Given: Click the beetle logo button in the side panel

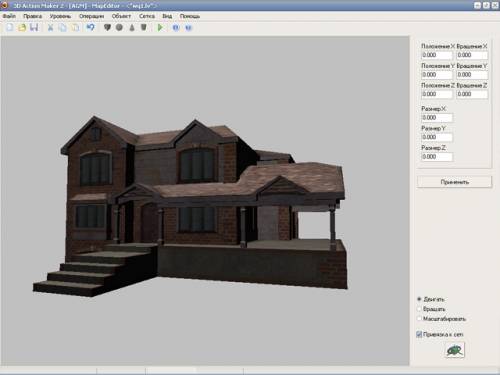Looking at the screenshot, I should (454, 350).
